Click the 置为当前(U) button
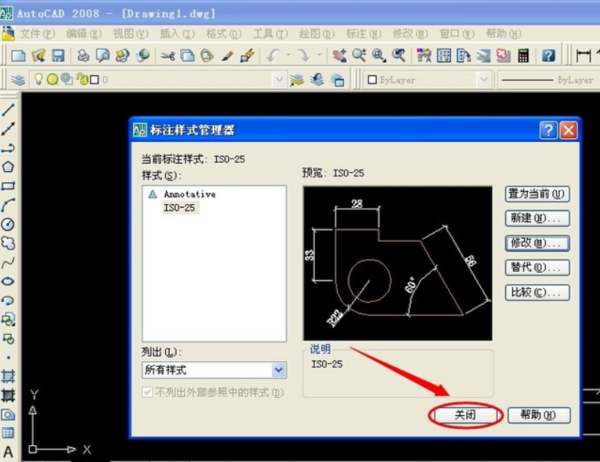The image size is (600, 462). tap(537, 194)
